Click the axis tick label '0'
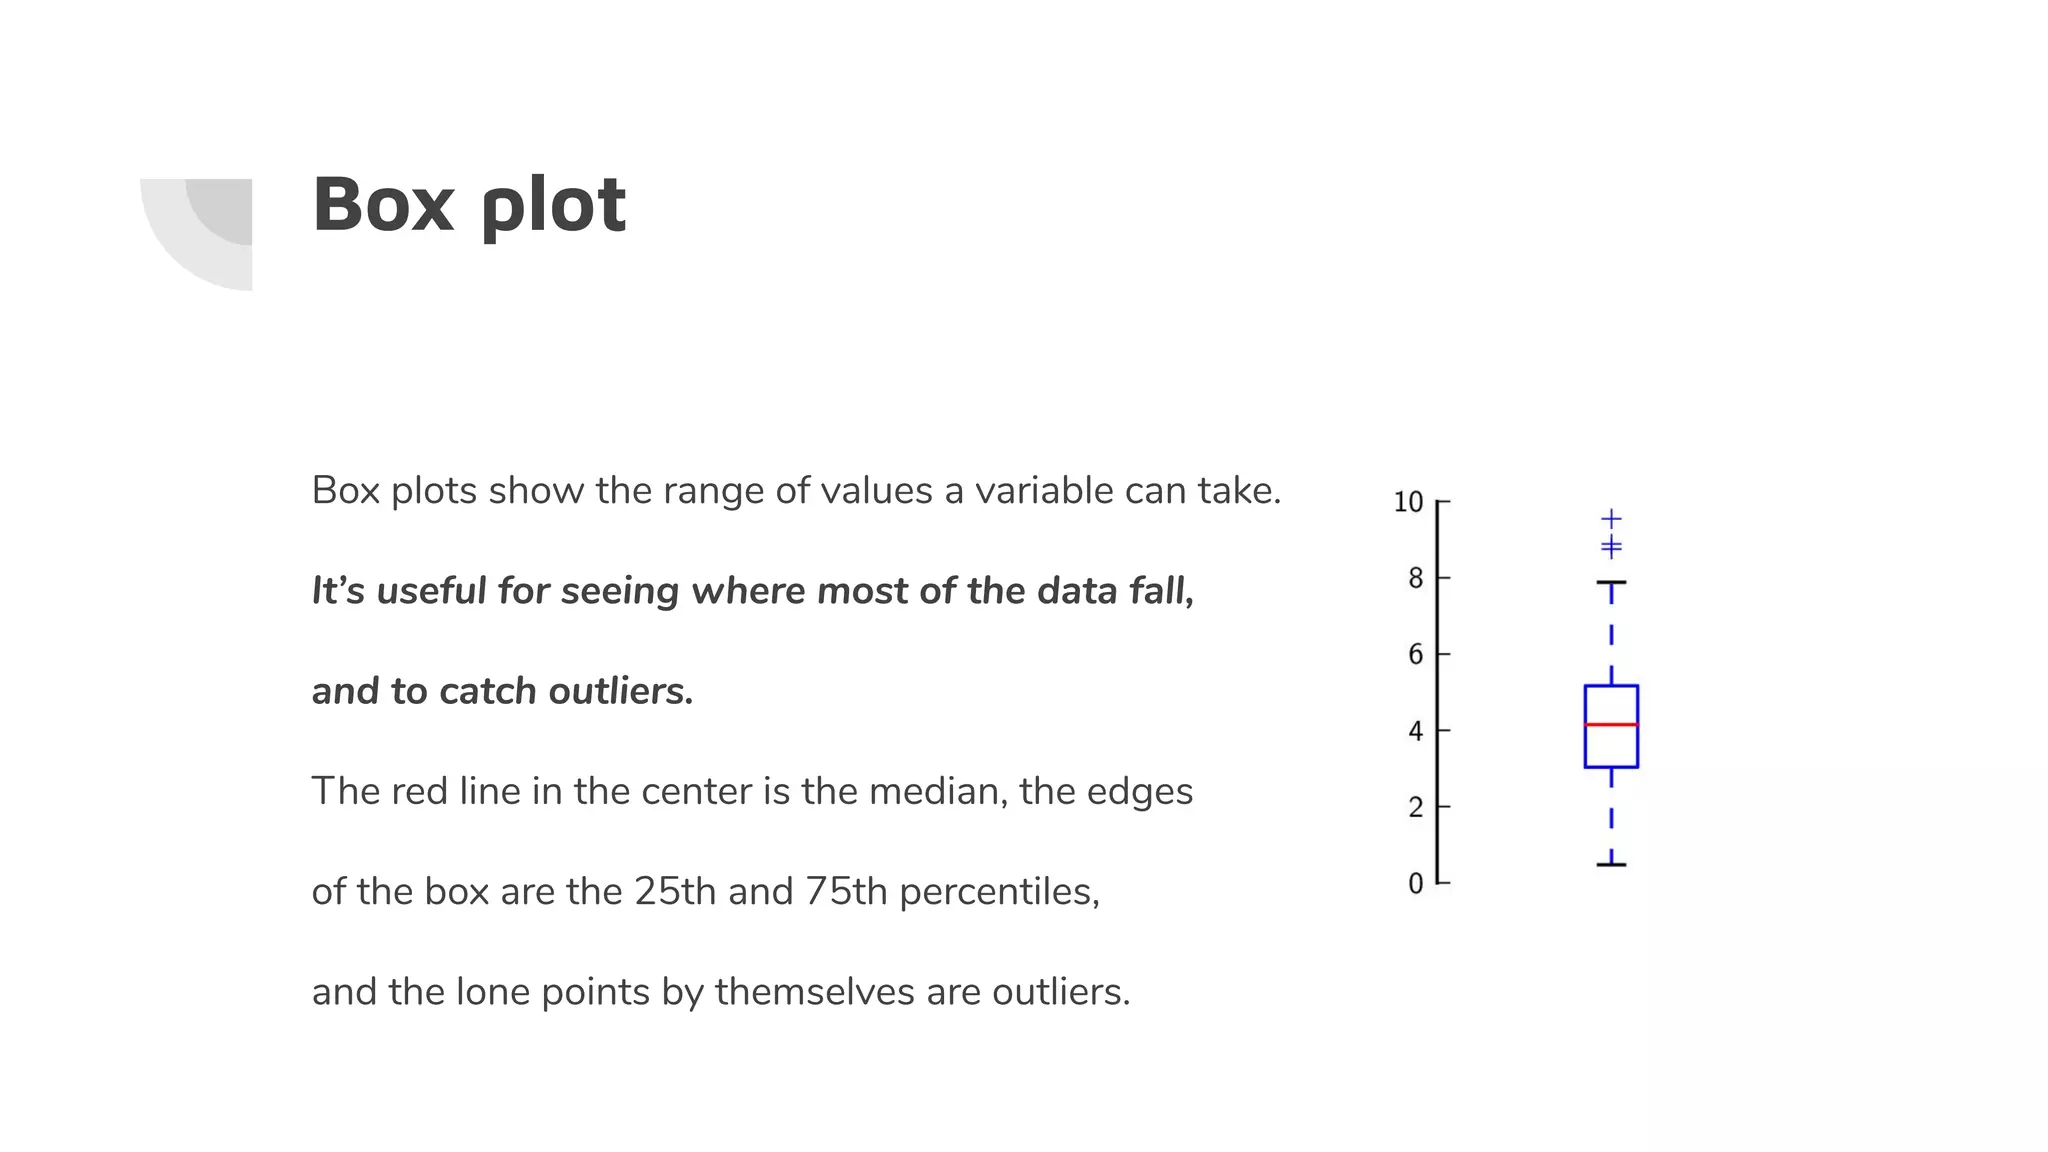Screen dimensions: 2048x1152 1415,884
